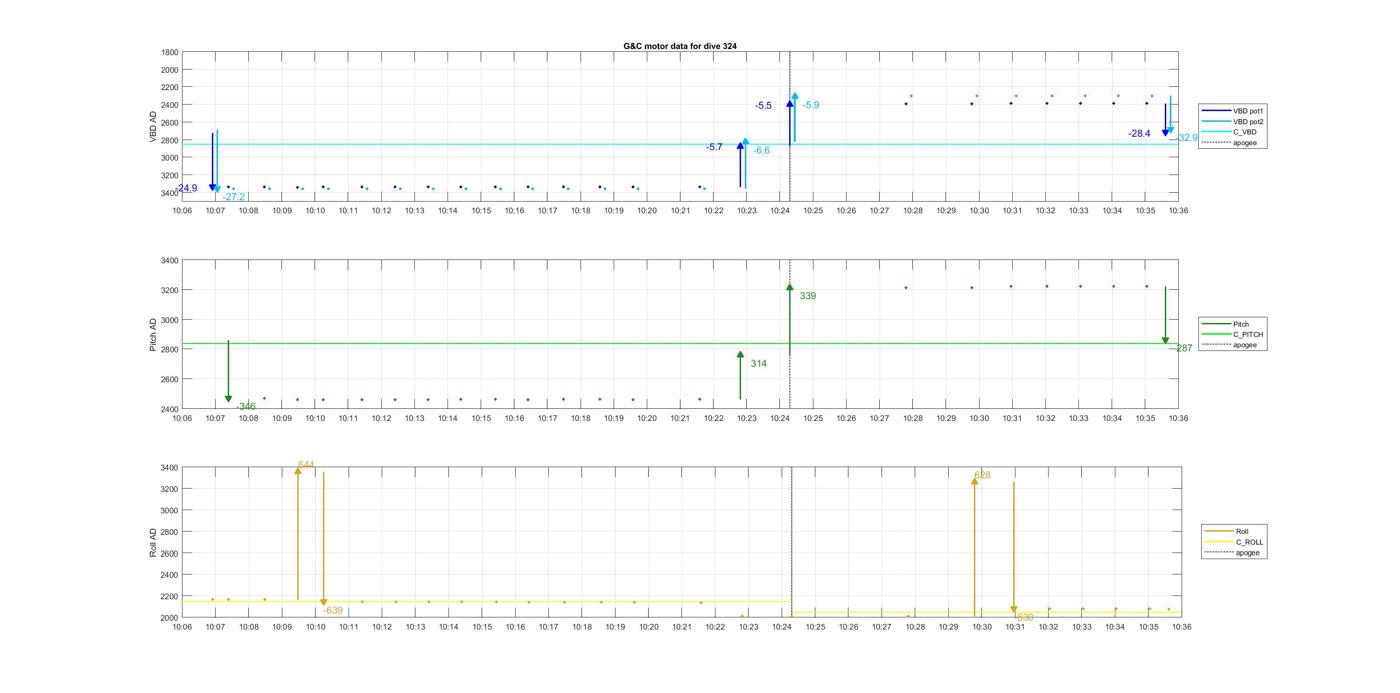Click the '-27.2' VBD data label
This screenshot has width=1400, height=693.
point(233,197)
